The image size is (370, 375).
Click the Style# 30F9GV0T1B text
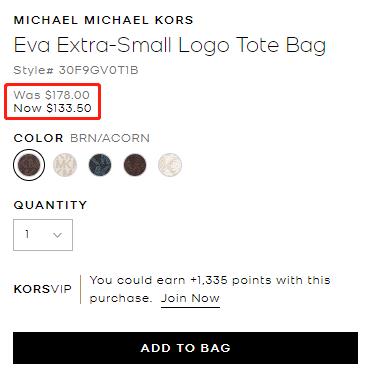pos(76,70)
